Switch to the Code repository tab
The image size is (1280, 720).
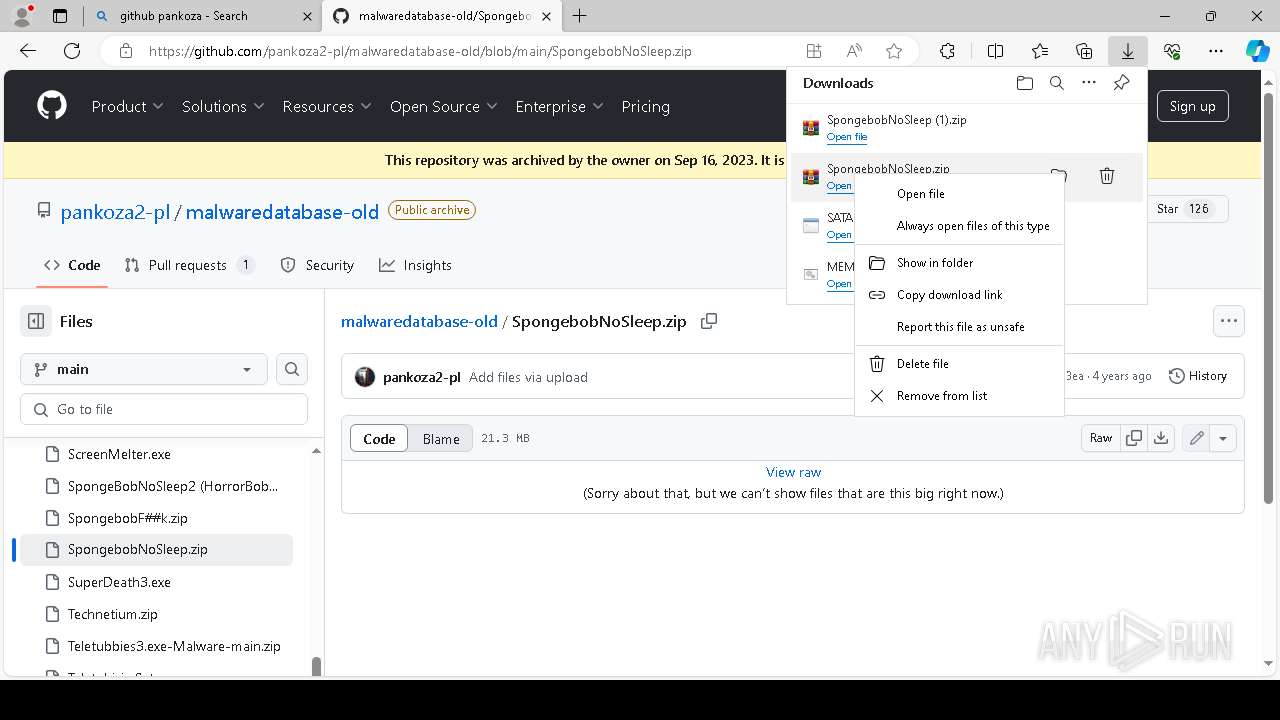72,265
